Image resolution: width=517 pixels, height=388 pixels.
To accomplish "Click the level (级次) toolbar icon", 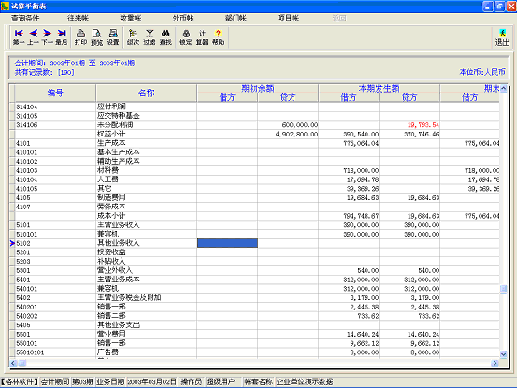I will click(x=133, y=37).
